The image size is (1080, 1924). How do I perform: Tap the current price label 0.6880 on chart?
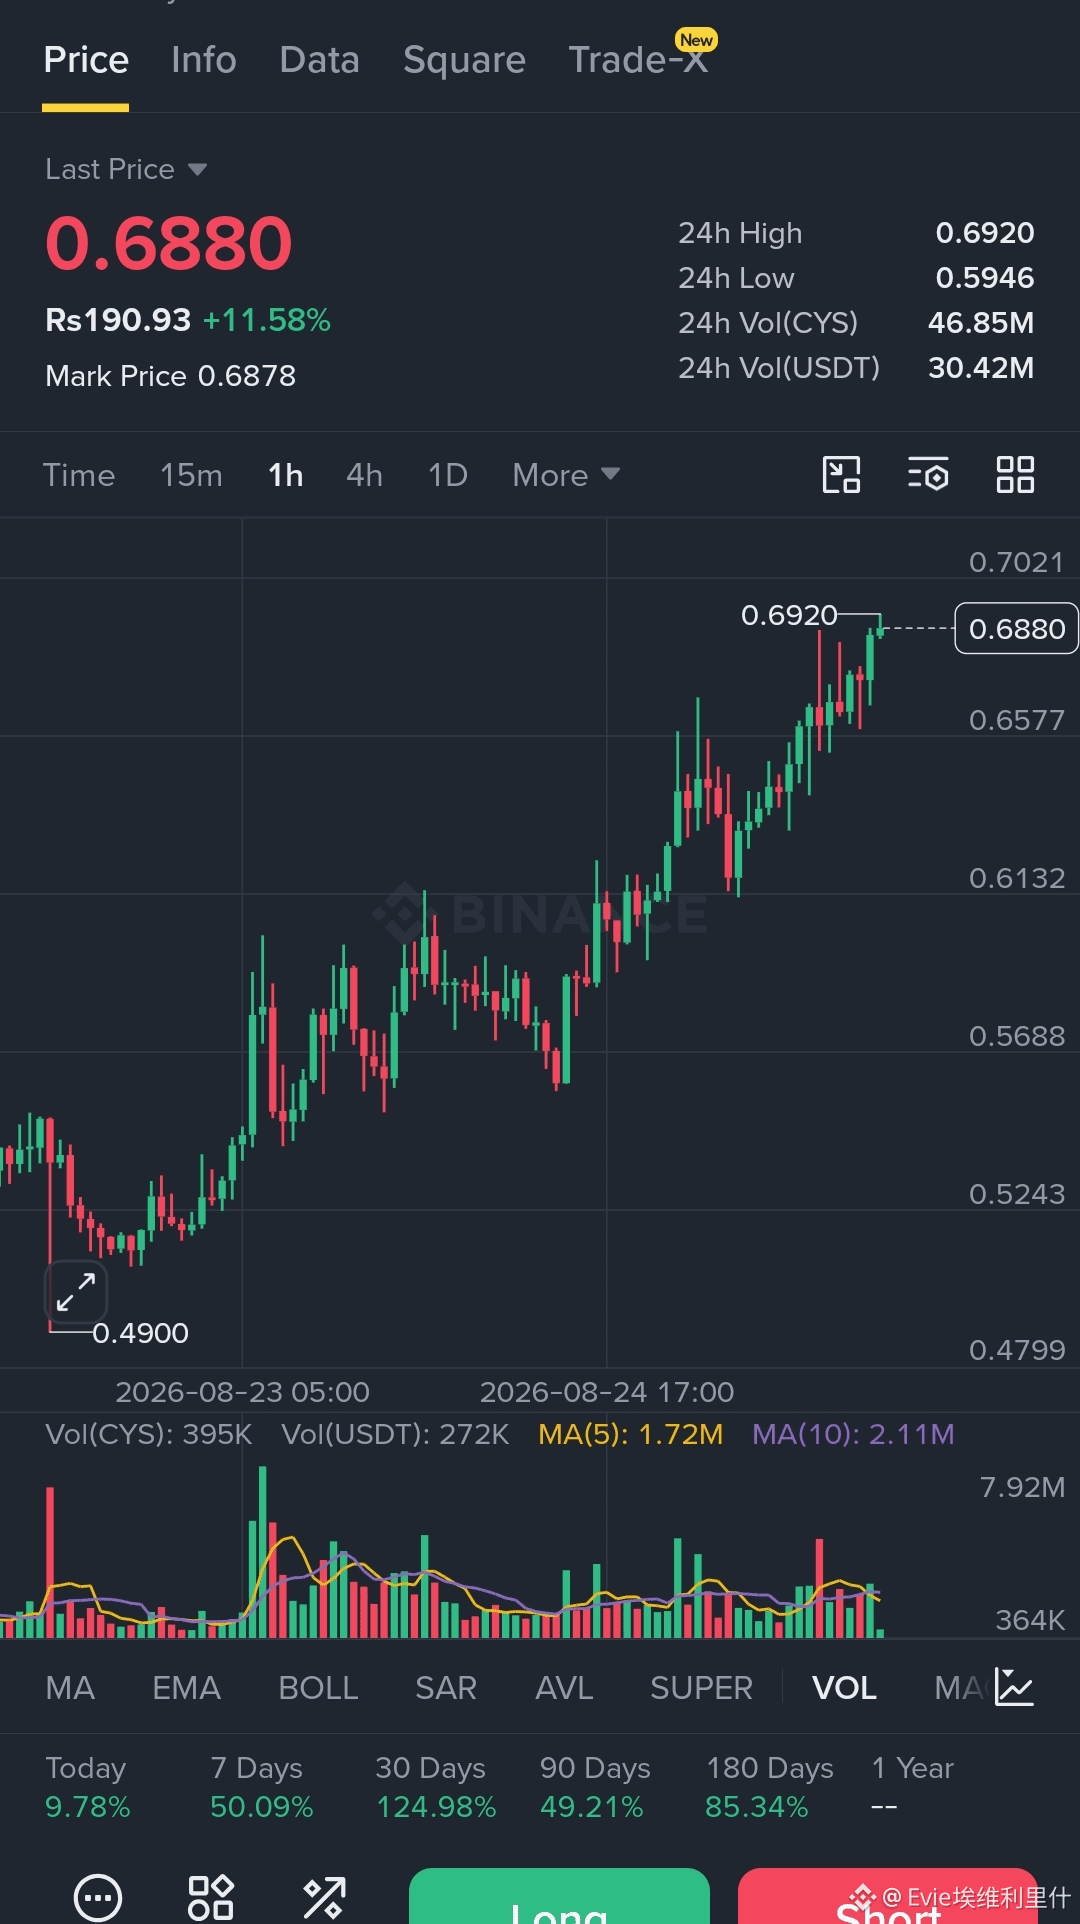pyautogui.click(x=1016, y=628)
